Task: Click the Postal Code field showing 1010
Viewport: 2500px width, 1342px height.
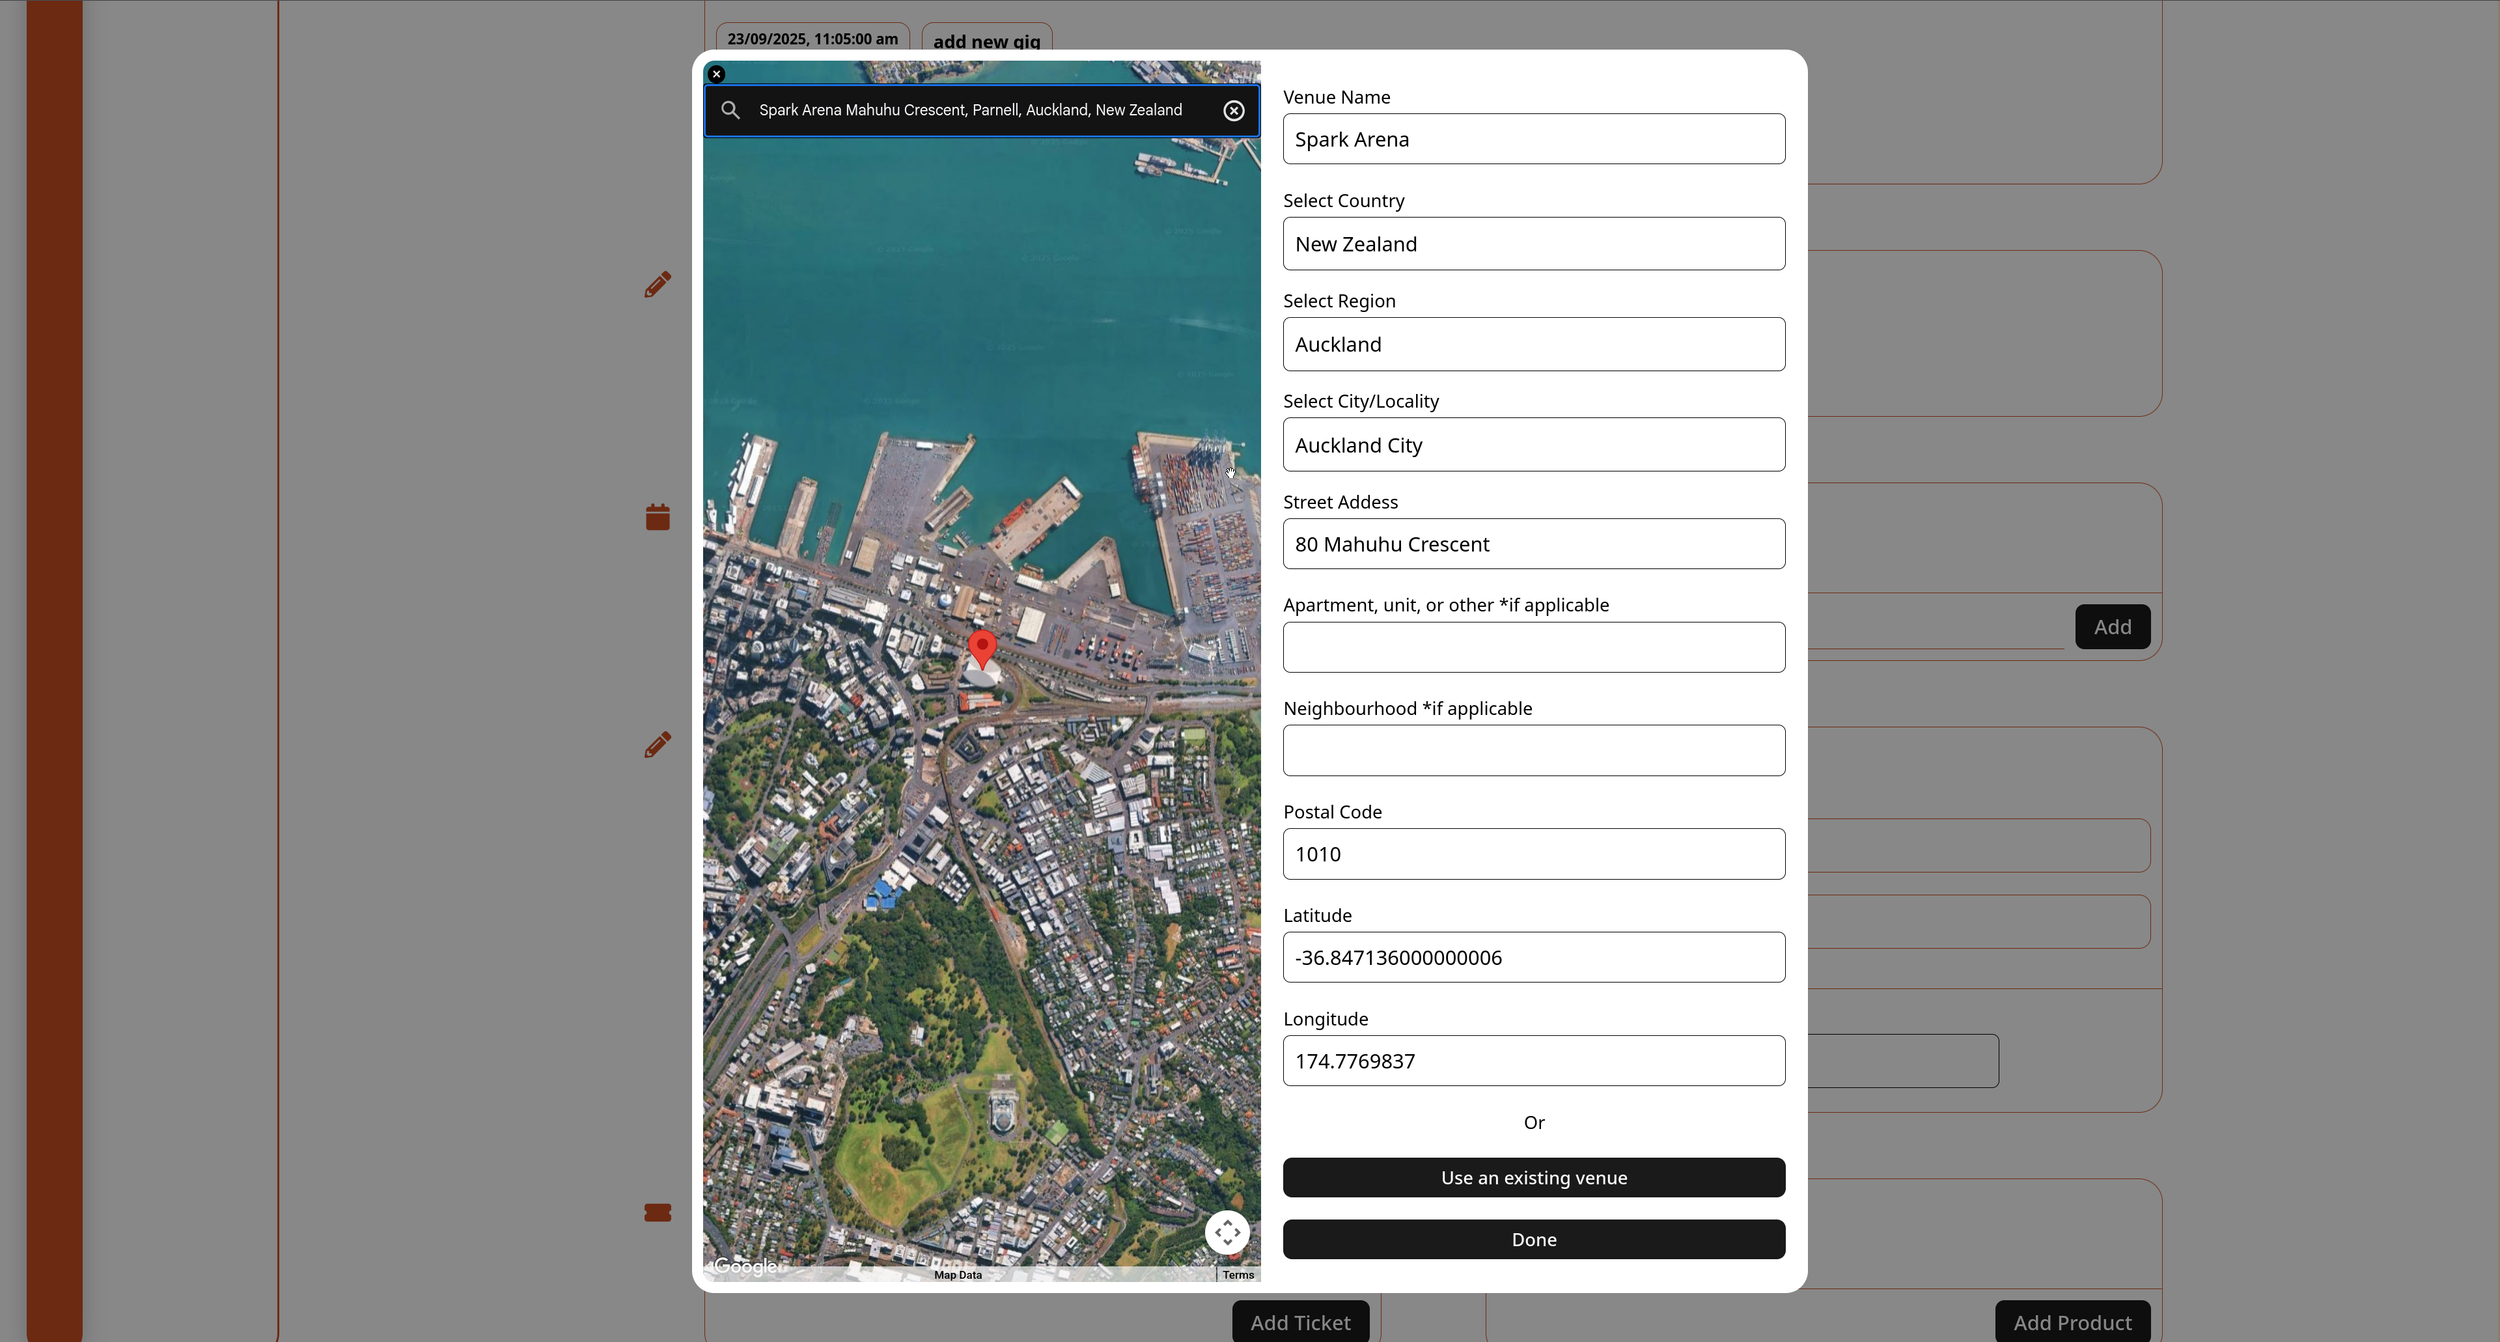Action: pyautogui.click(x=1533, y=854)
